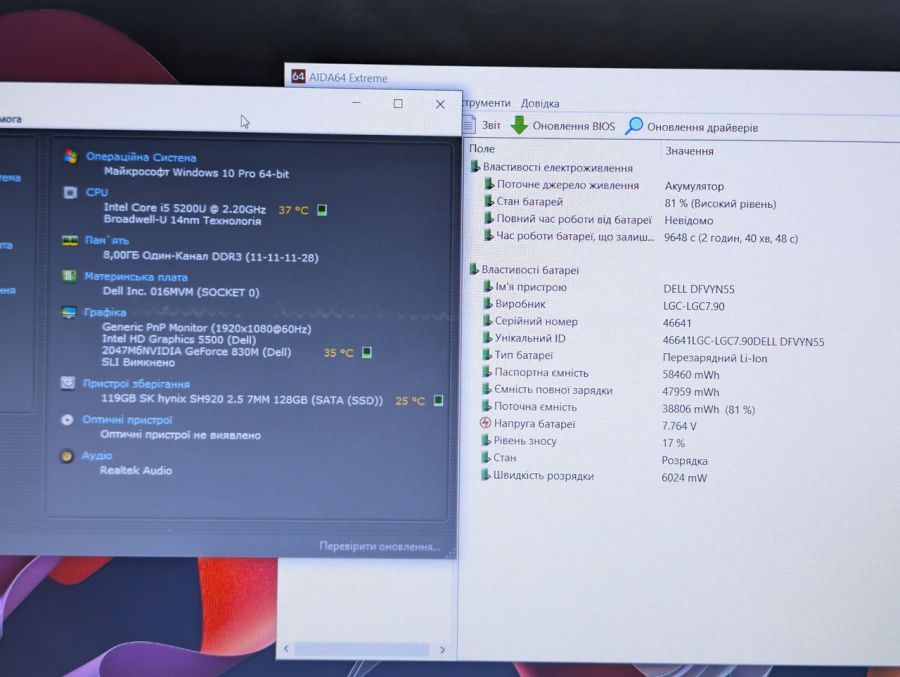The width and height of the screenshot is (900, 677).
Task: Select the value LGC-LGC7.90 in Виробник row
Action: tap(693, 306)
